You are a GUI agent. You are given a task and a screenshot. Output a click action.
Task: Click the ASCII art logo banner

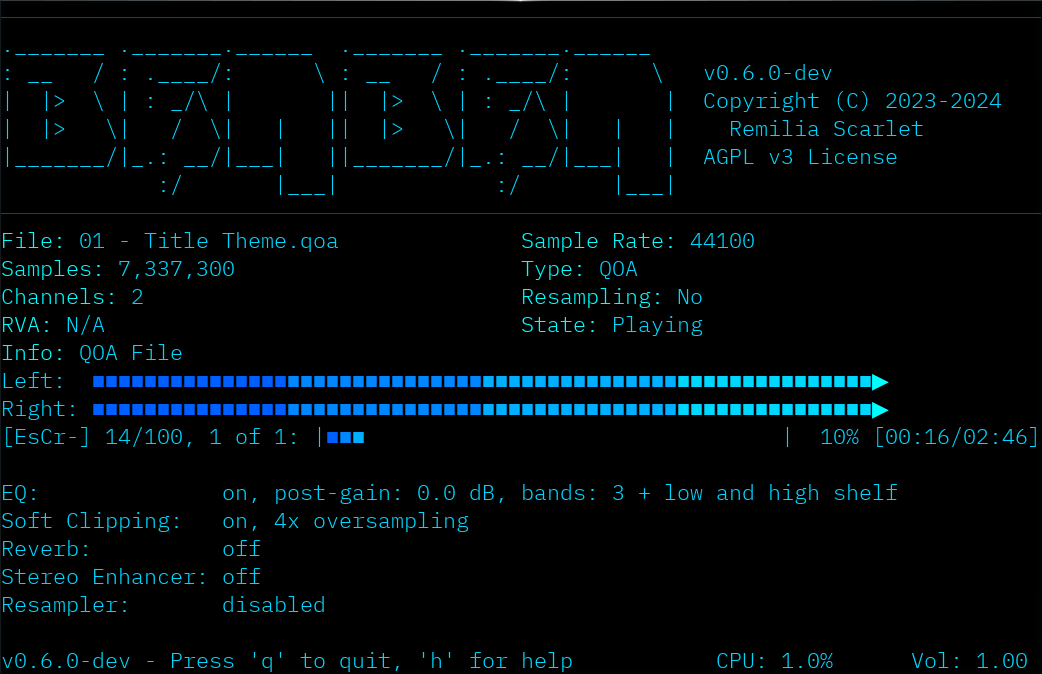pyautogui.click(x=340, y=116)
